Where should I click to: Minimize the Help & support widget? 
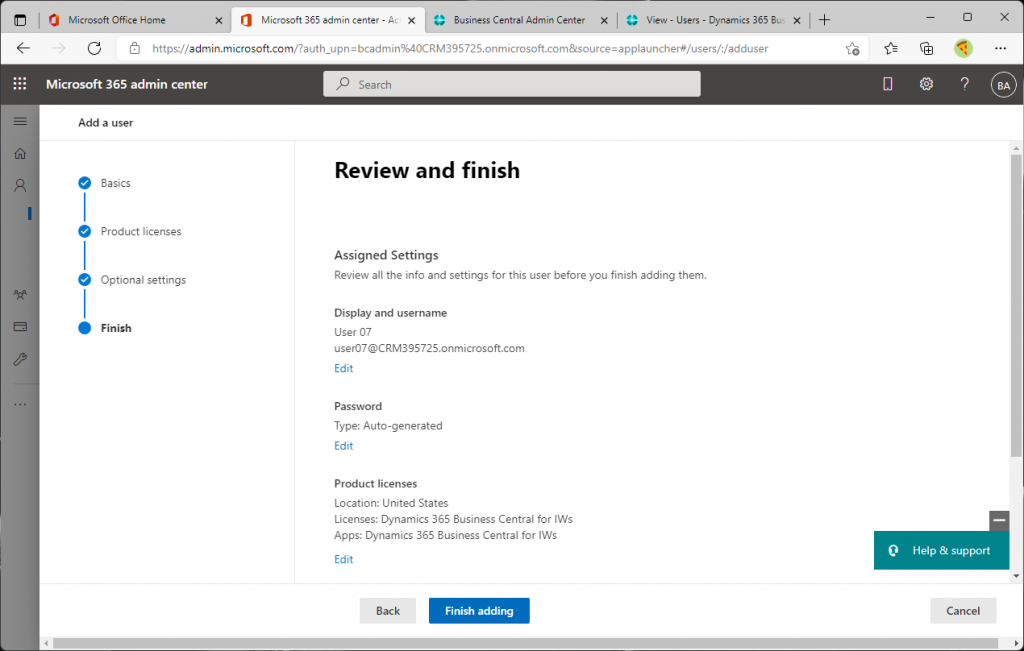(x=999, y=520)
